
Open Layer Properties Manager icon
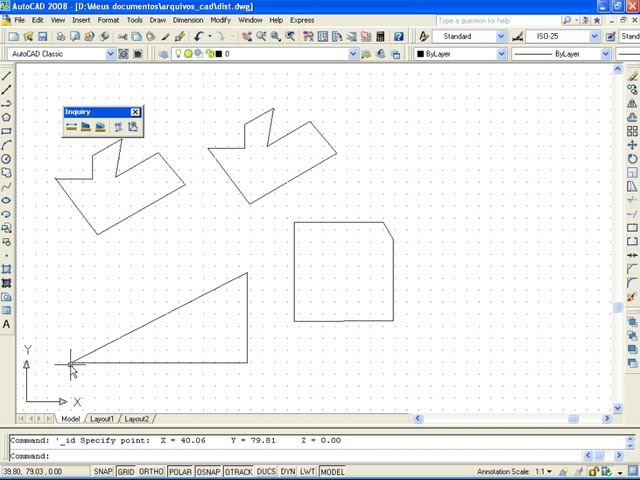[x=164, y=54]
